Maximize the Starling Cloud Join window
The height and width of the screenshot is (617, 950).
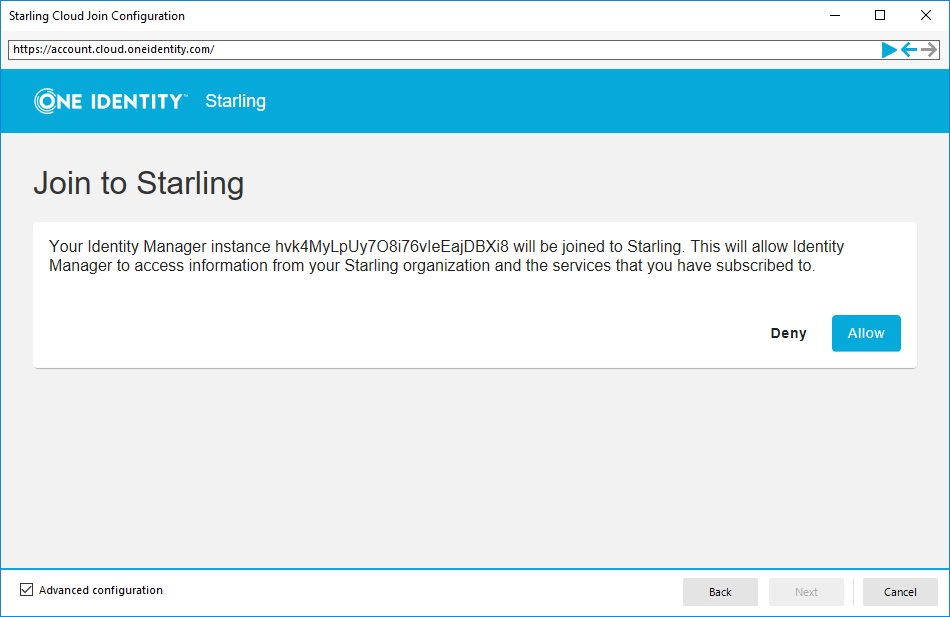click(880, 16)
